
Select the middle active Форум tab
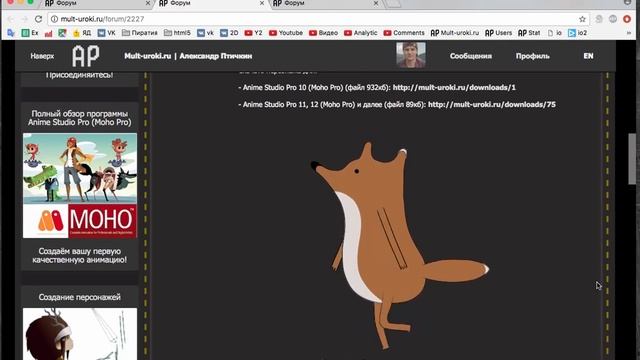(x=209, y=3)
